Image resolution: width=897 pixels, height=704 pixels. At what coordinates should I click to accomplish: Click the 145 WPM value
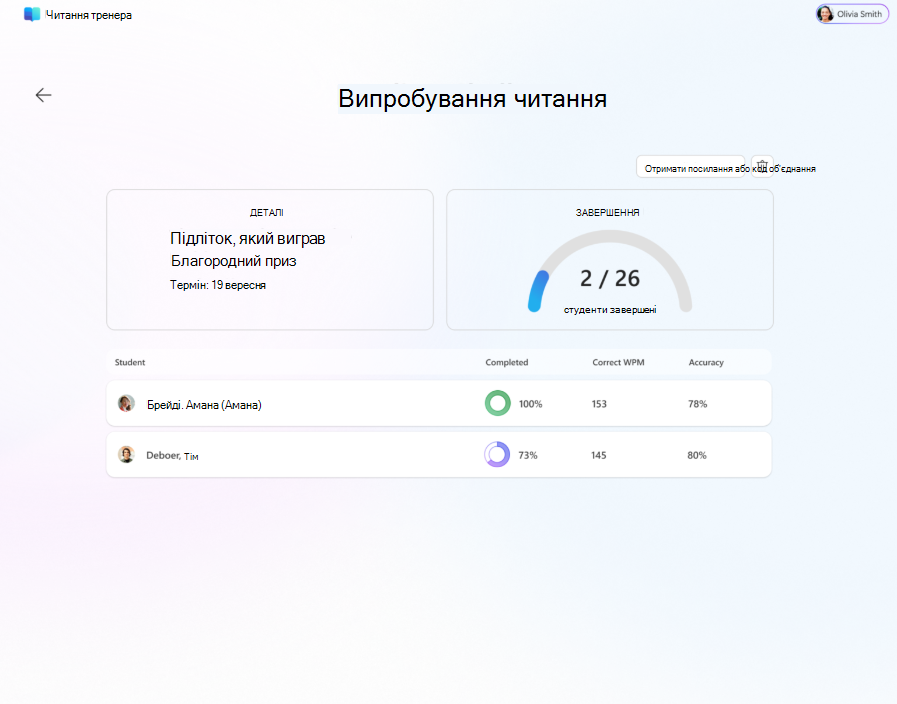coord(598,455)
